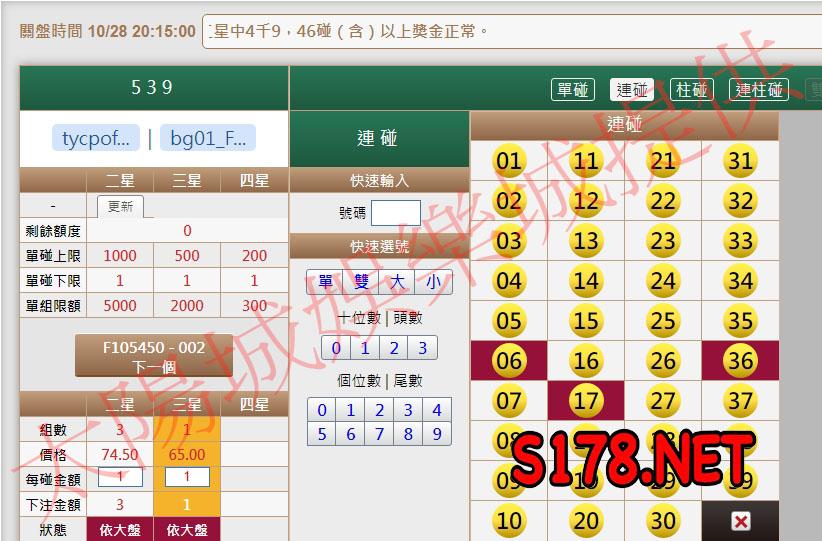Choose tens digit 2 under 十位數
The width and height of the screenshot is (822, 541).
pyautogui.click(x=394, y=348)
